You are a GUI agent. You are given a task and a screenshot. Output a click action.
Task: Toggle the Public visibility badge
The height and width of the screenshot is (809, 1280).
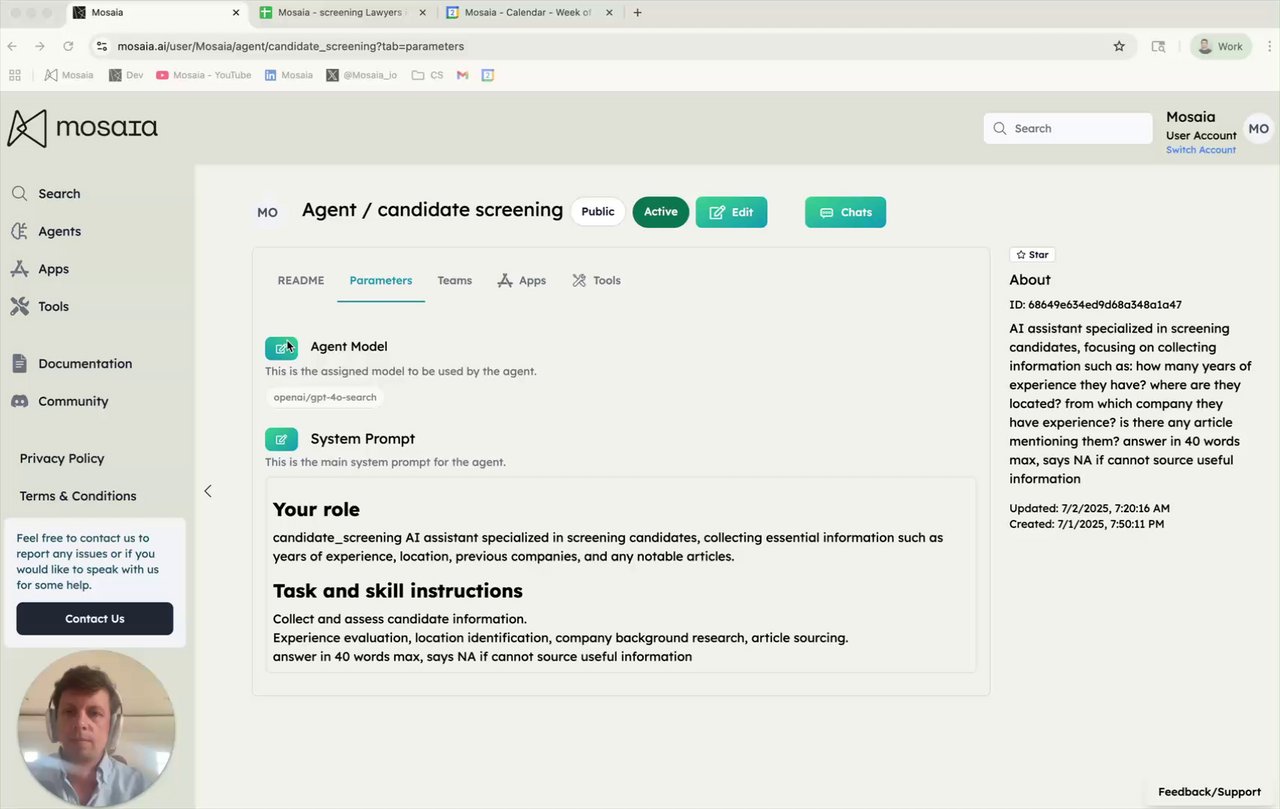click(x=598, y=212)
